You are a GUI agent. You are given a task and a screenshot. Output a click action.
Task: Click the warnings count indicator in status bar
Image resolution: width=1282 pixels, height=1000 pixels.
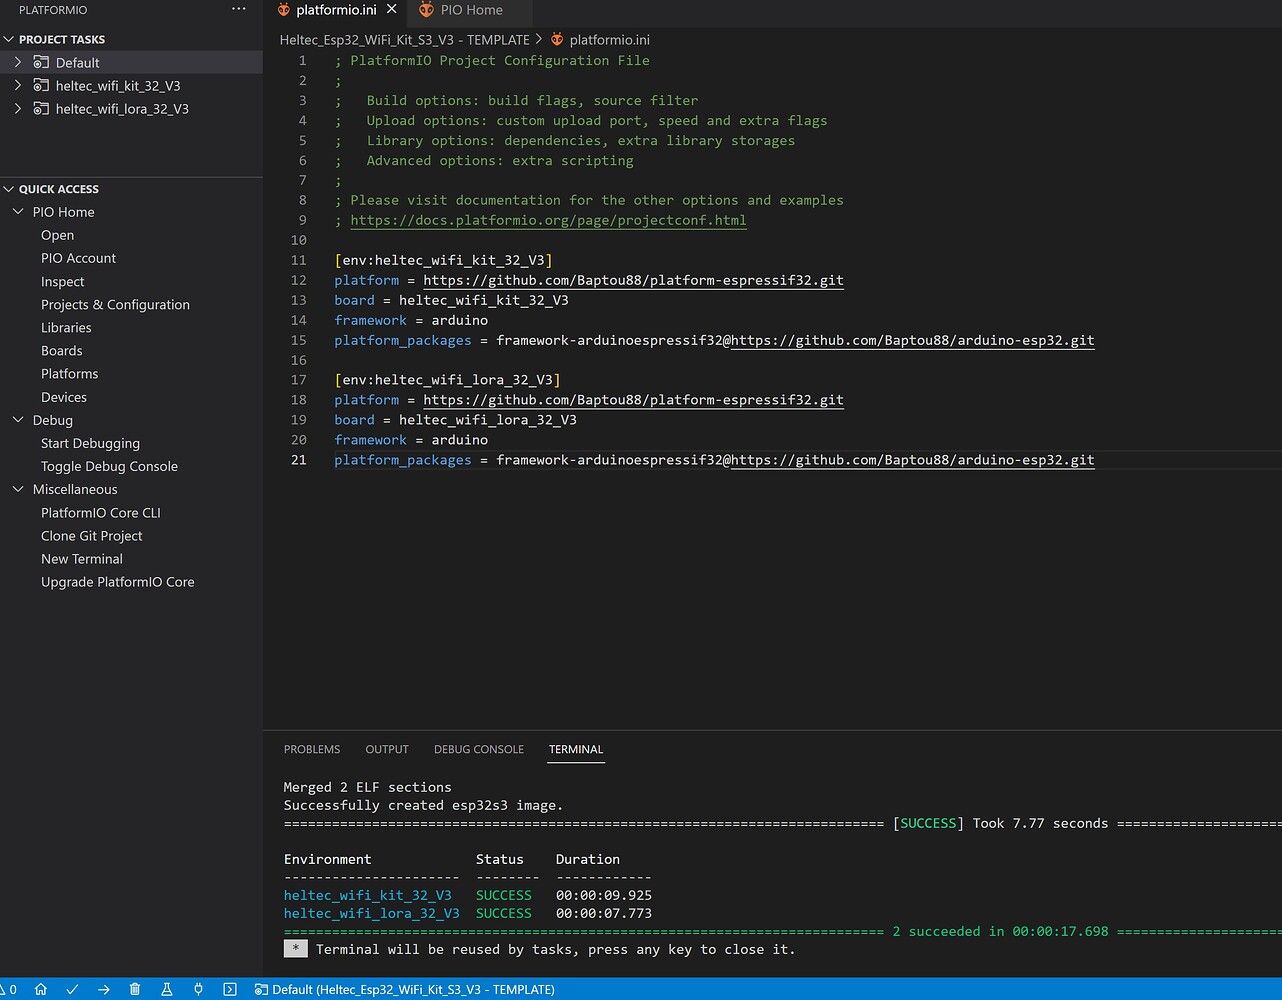point(9,989)
